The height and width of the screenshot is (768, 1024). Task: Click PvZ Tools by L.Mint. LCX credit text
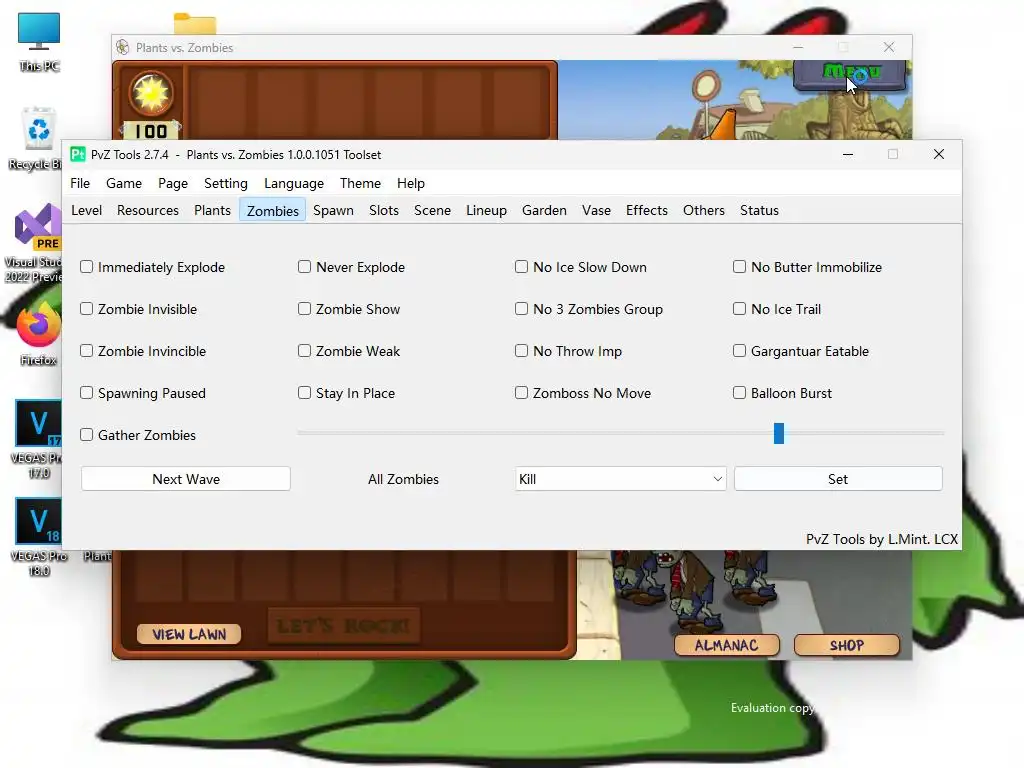882,539
